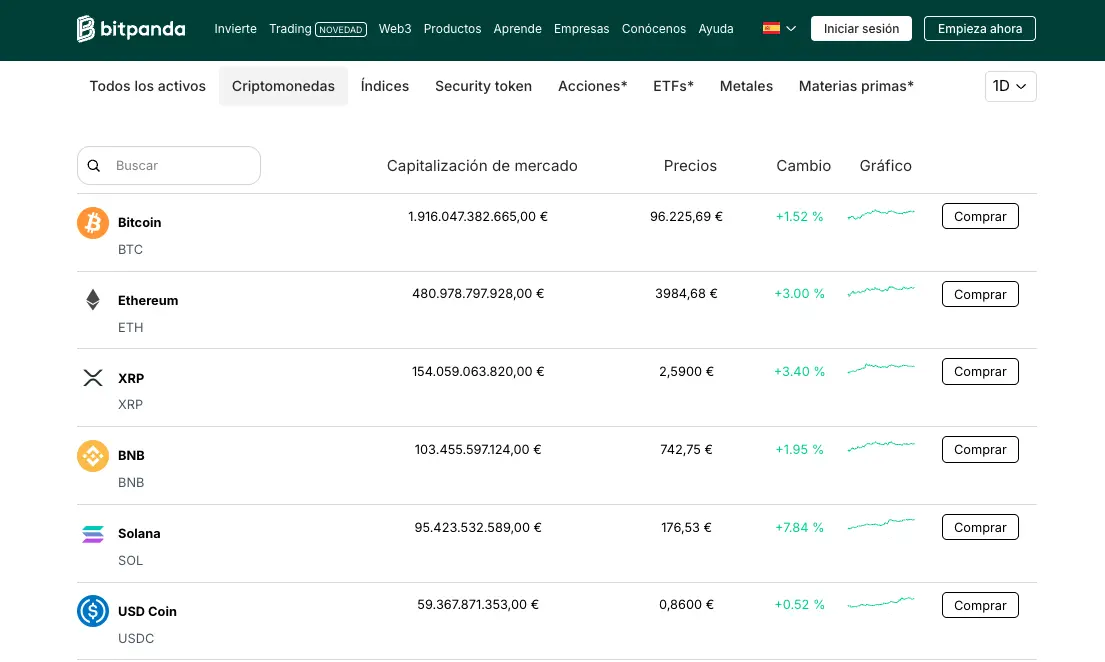Click Bitcoin price 96.225,69 €
Viewport: 1105px width, 662px height.
click(686, 216)
